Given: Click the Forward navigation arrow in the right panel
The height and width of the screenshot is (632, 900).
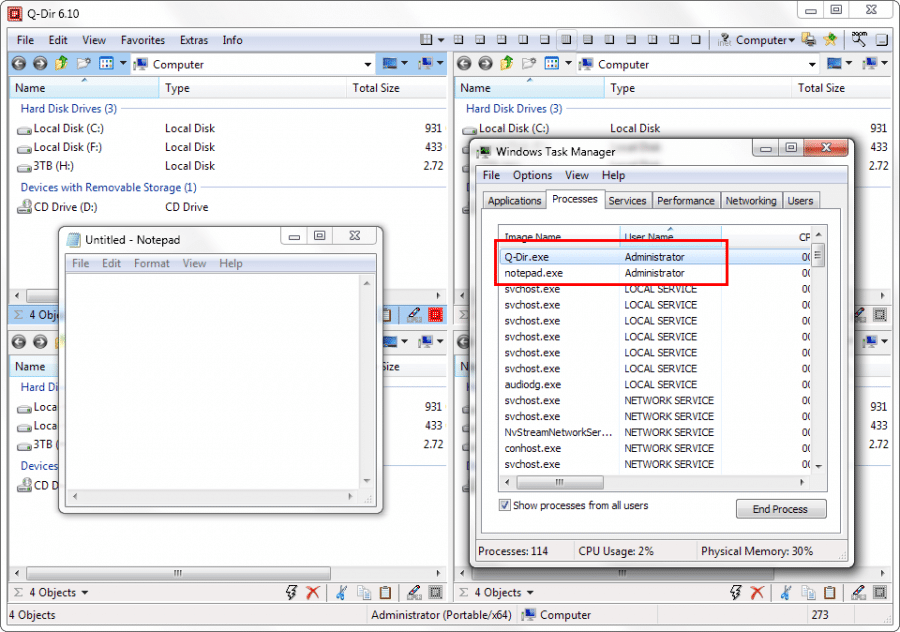Looking at the screenshot, I should pyautogui.click(x=484, y=64).
